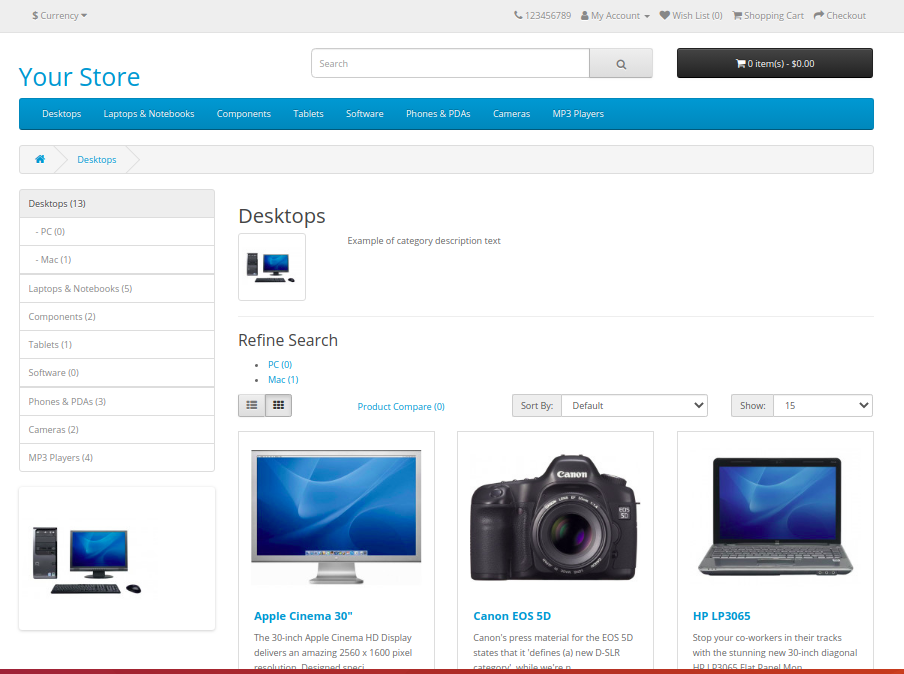Select Laptops & Notebooks (5) in sidebar
The image size is (904, 674).
pyautogui.click(x=117, y=288)
